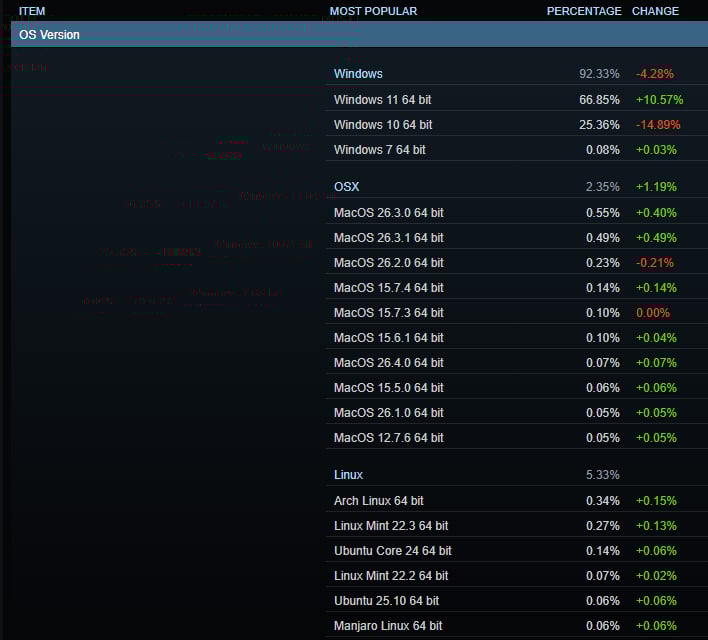
Task: Click the Windows total 92.33% value
Action: (599, 74)
